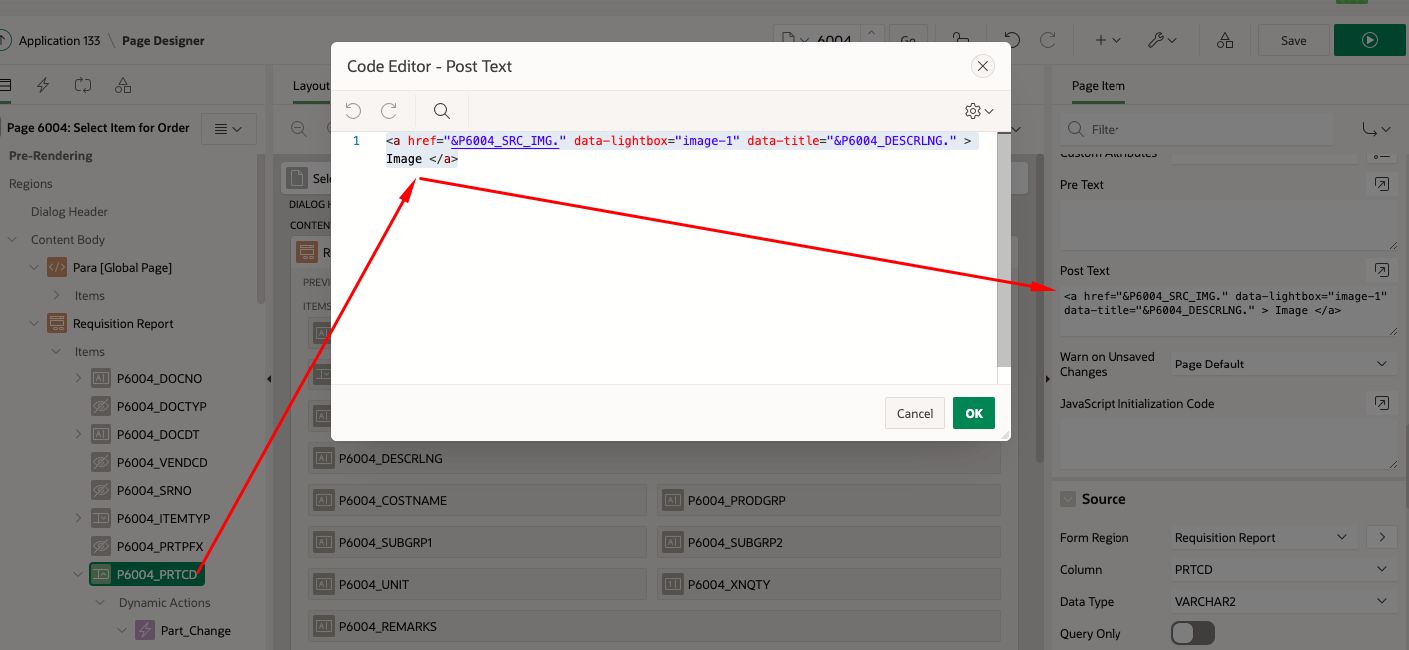Collapse the Requisition Report node
The image size is (1409, 650).
click(x=34, y=324)
